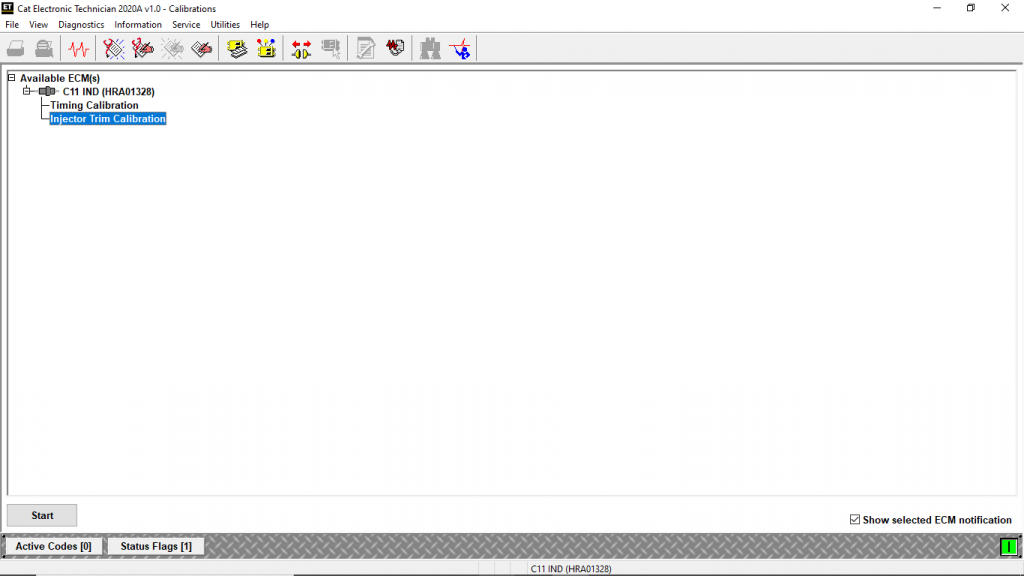Click the Active Codes [0] button
Screen dimensions: 1024x576
(x=53, y=546)
